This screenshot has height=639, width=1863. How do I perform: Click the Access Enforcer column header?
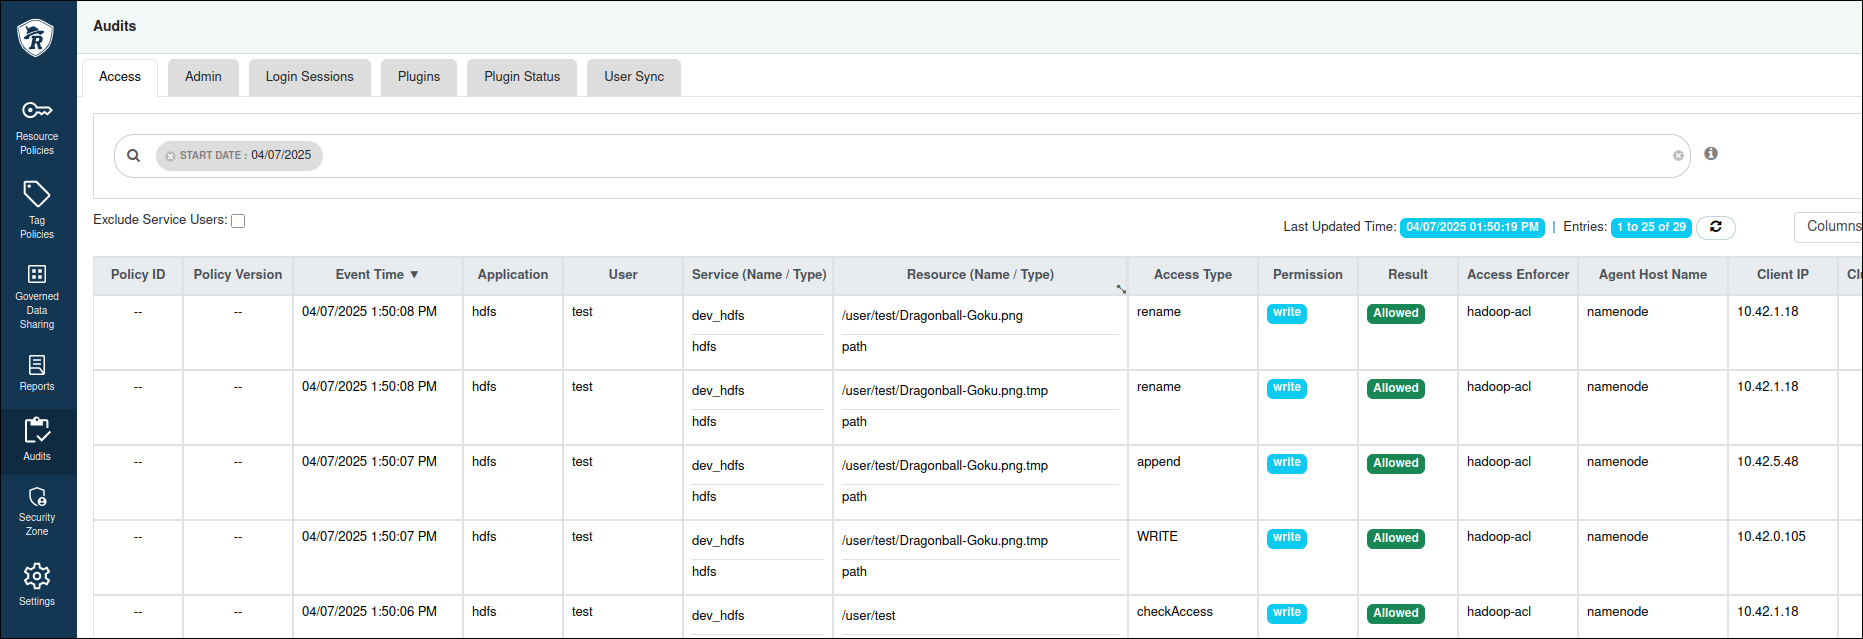1518,275
